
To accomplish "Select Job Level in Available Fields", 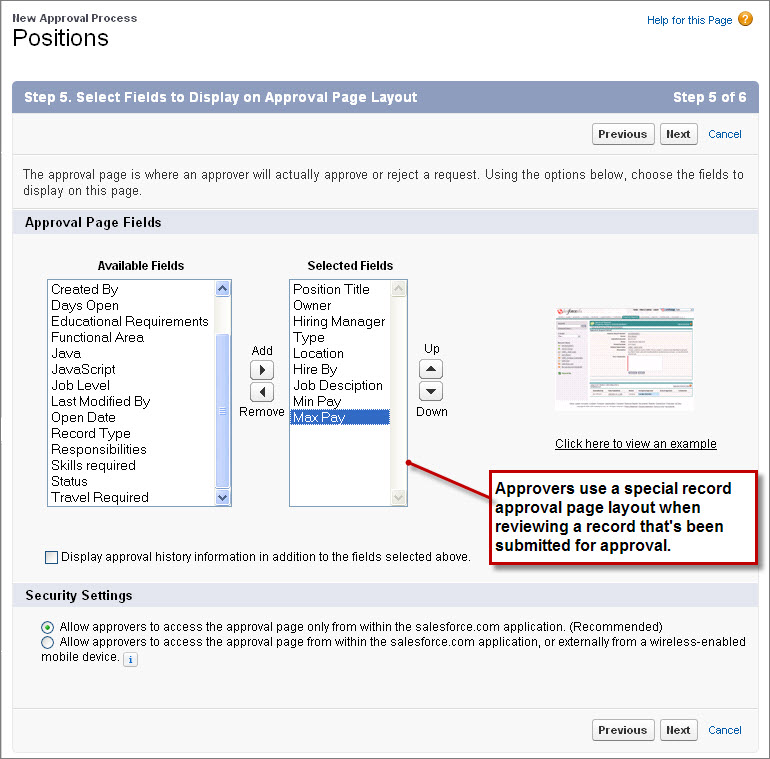I will 132,385.
